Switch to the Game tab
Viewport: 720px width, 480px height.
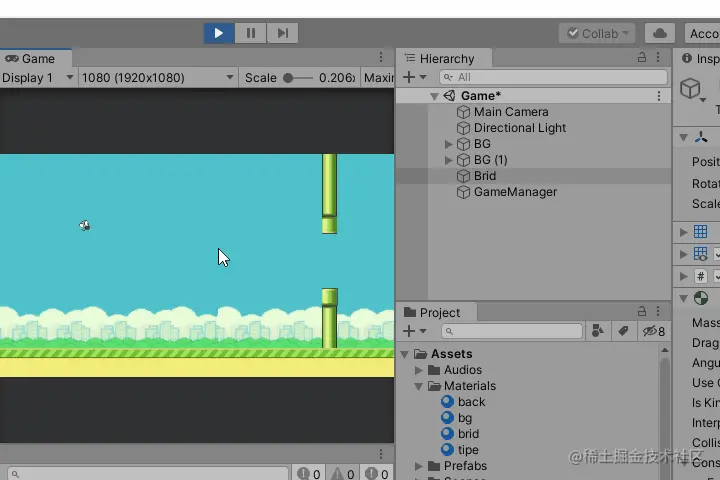(36, 59)
